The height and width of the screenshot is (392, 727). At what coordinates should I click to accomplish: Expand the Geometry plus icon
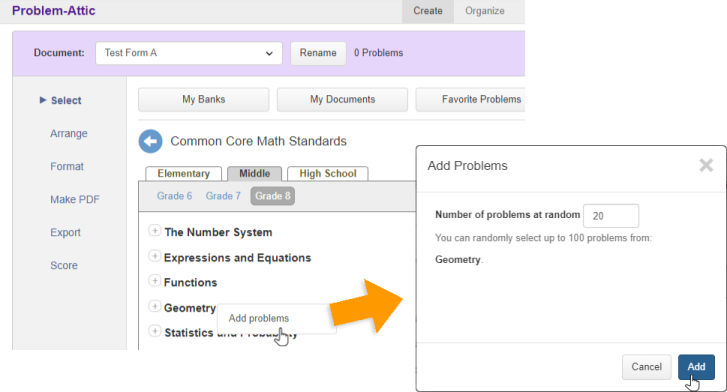pyautogui.click(x=155, y=306)
